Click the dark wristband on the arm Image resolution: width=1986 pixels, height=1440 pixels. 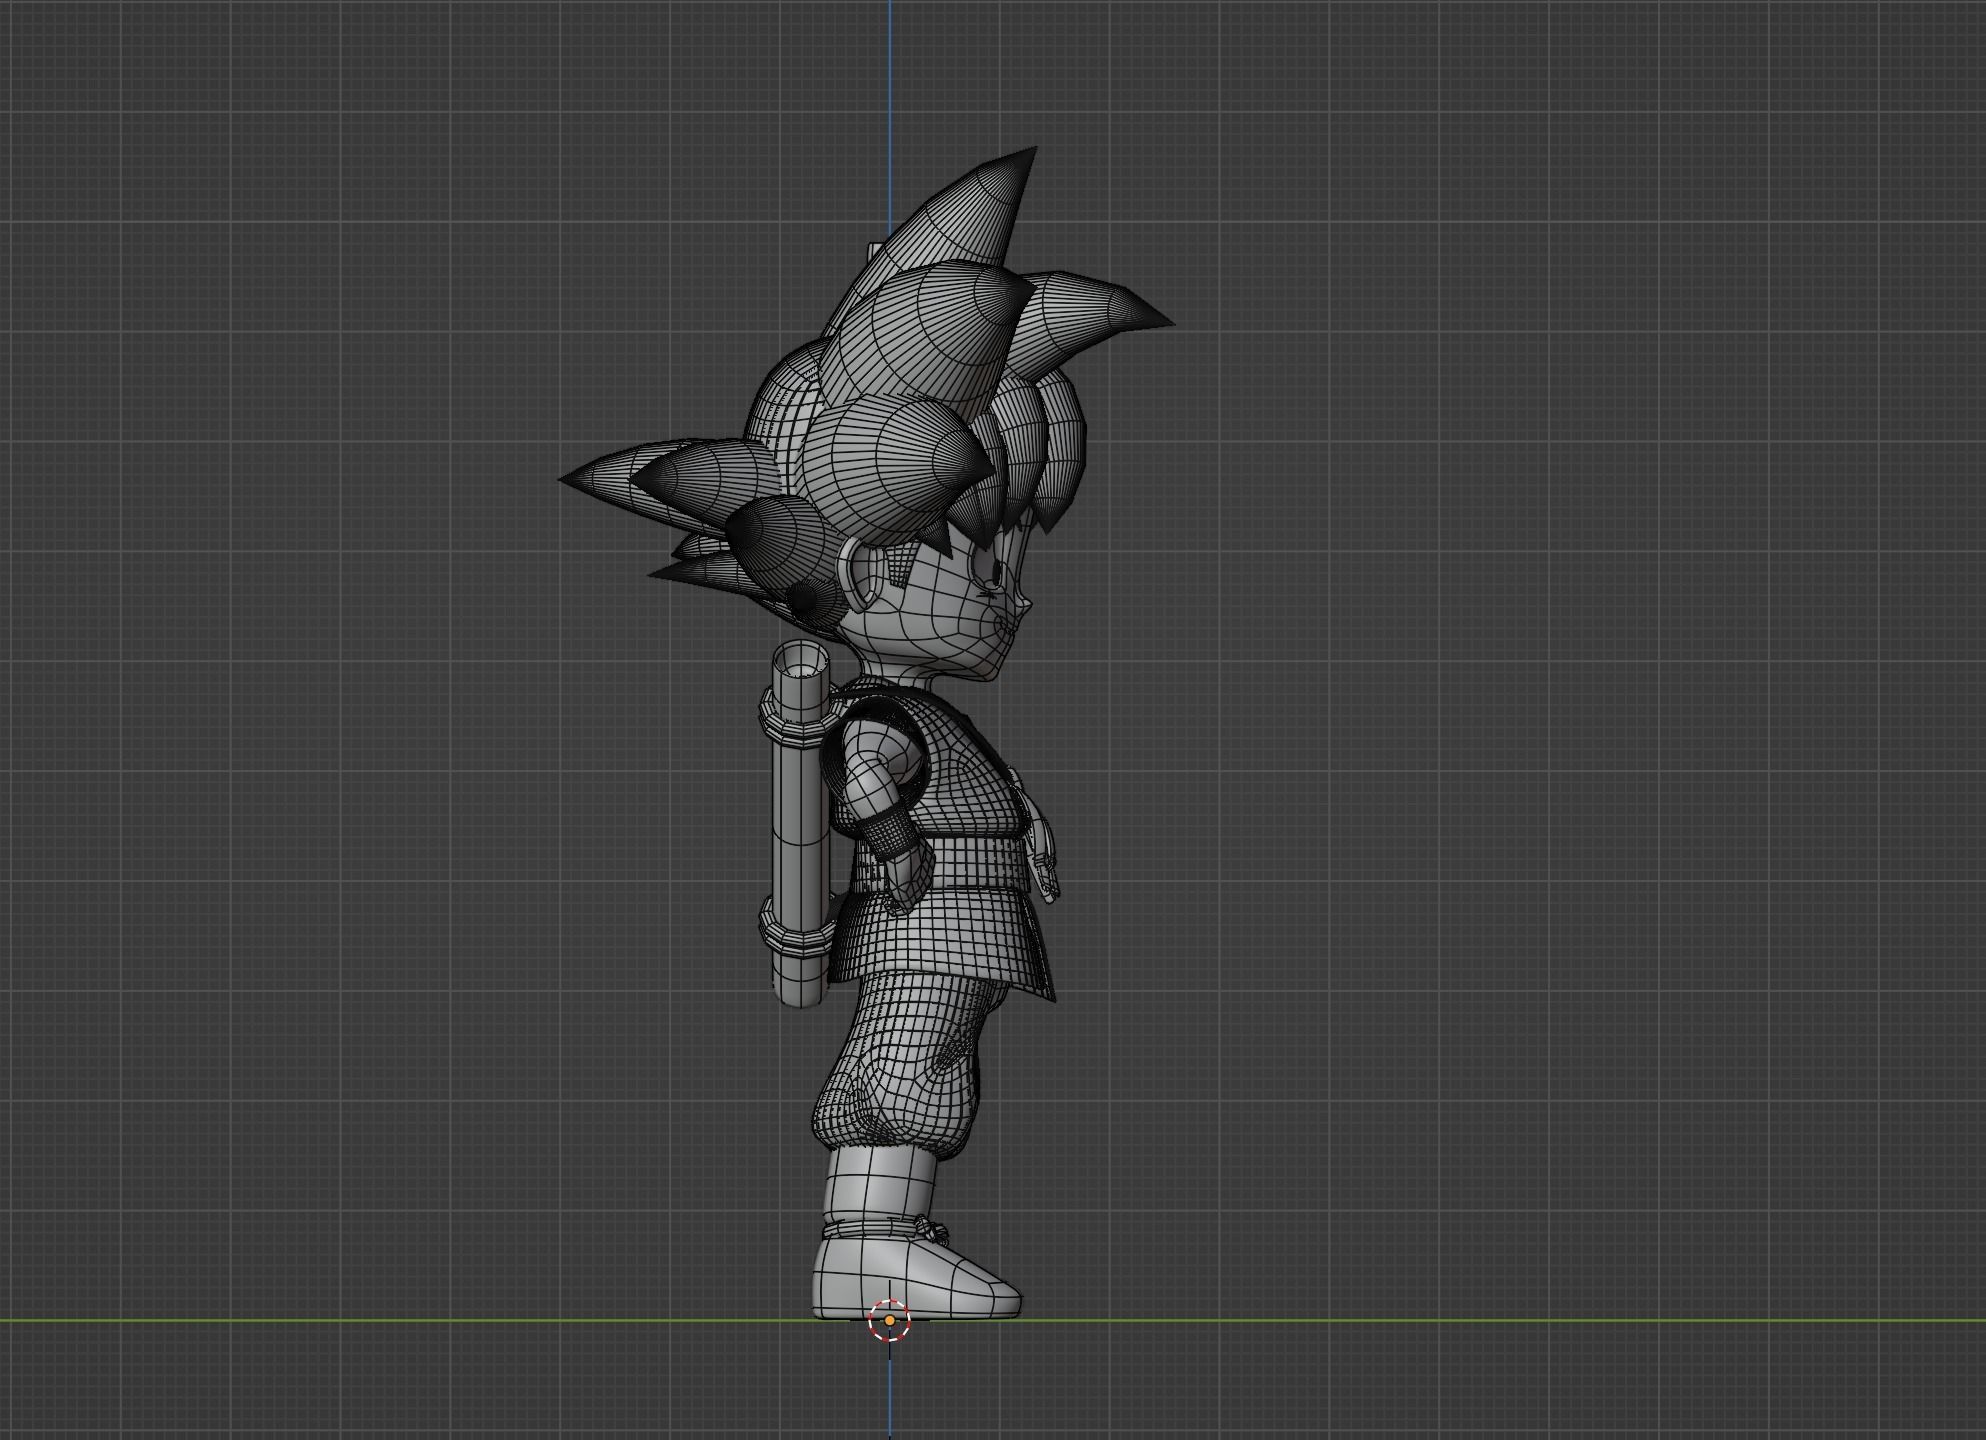point(888,833)
